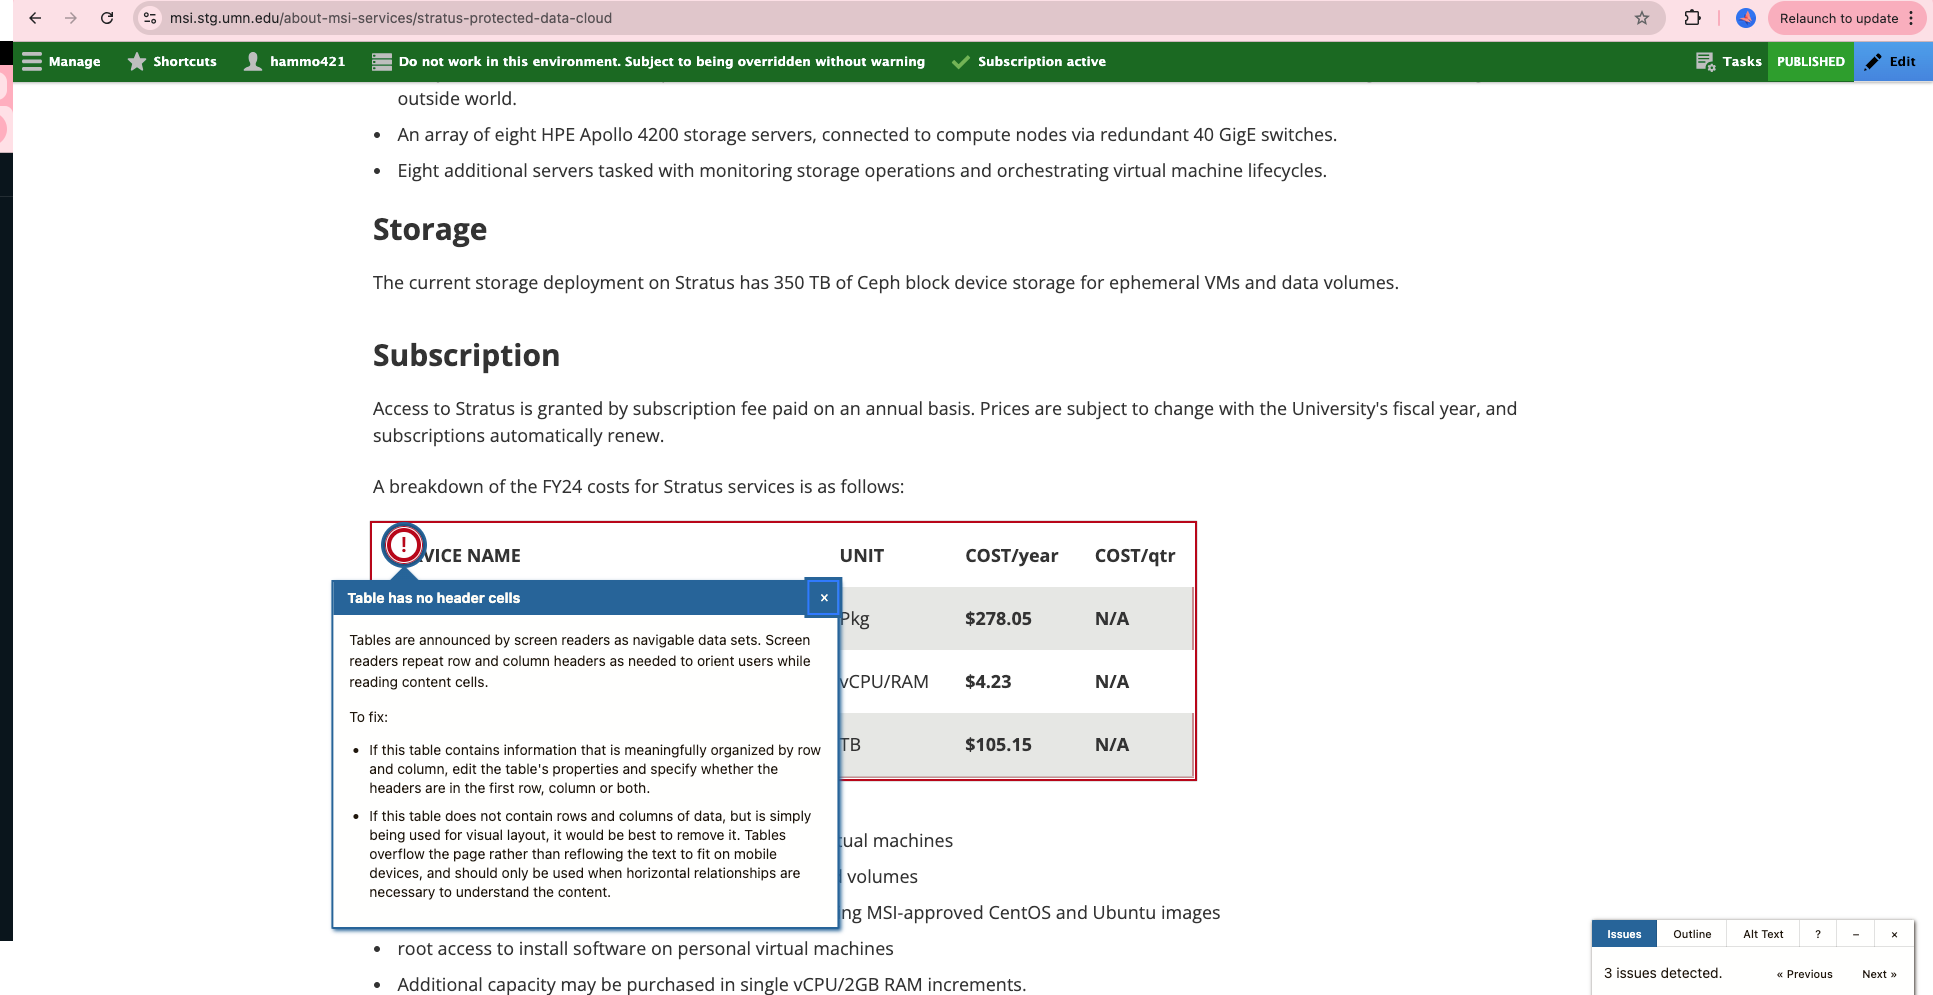The height and width of the screenshot is (995, 1933).
Task: Open the Tasks panel
Action: pos(1729,62)
